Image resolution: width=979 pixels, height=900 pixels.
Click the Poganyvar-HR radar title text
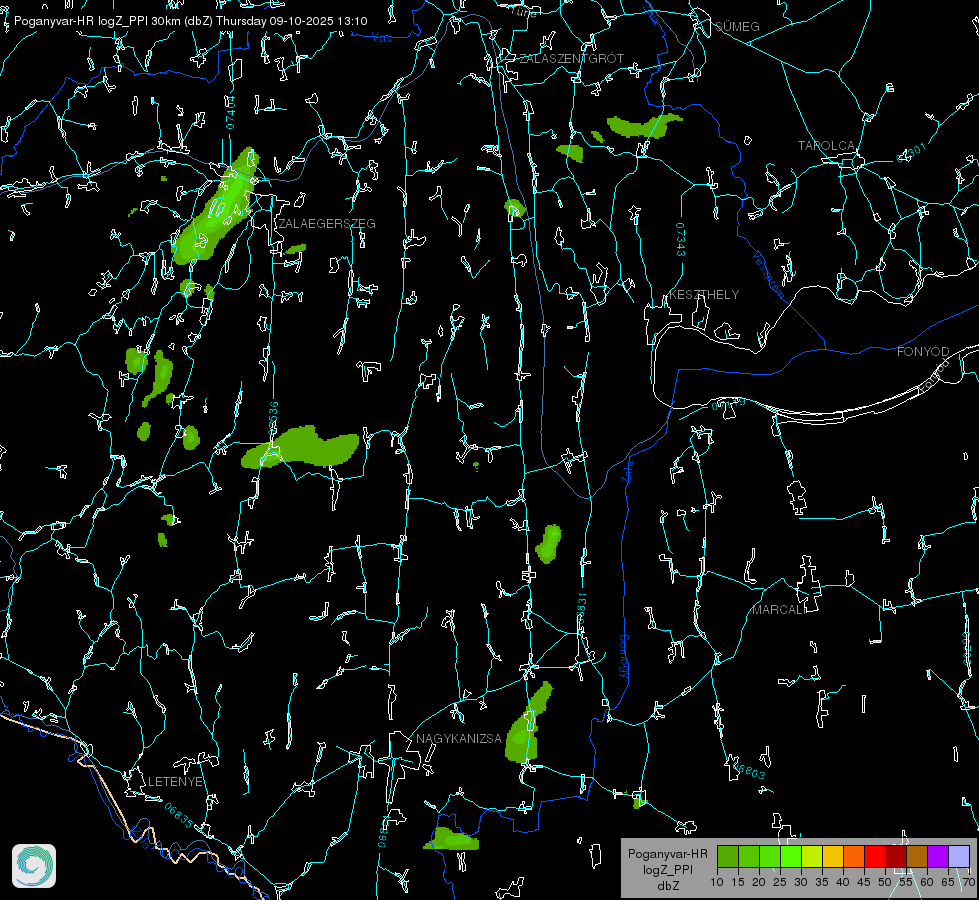[x=190, y=21]
